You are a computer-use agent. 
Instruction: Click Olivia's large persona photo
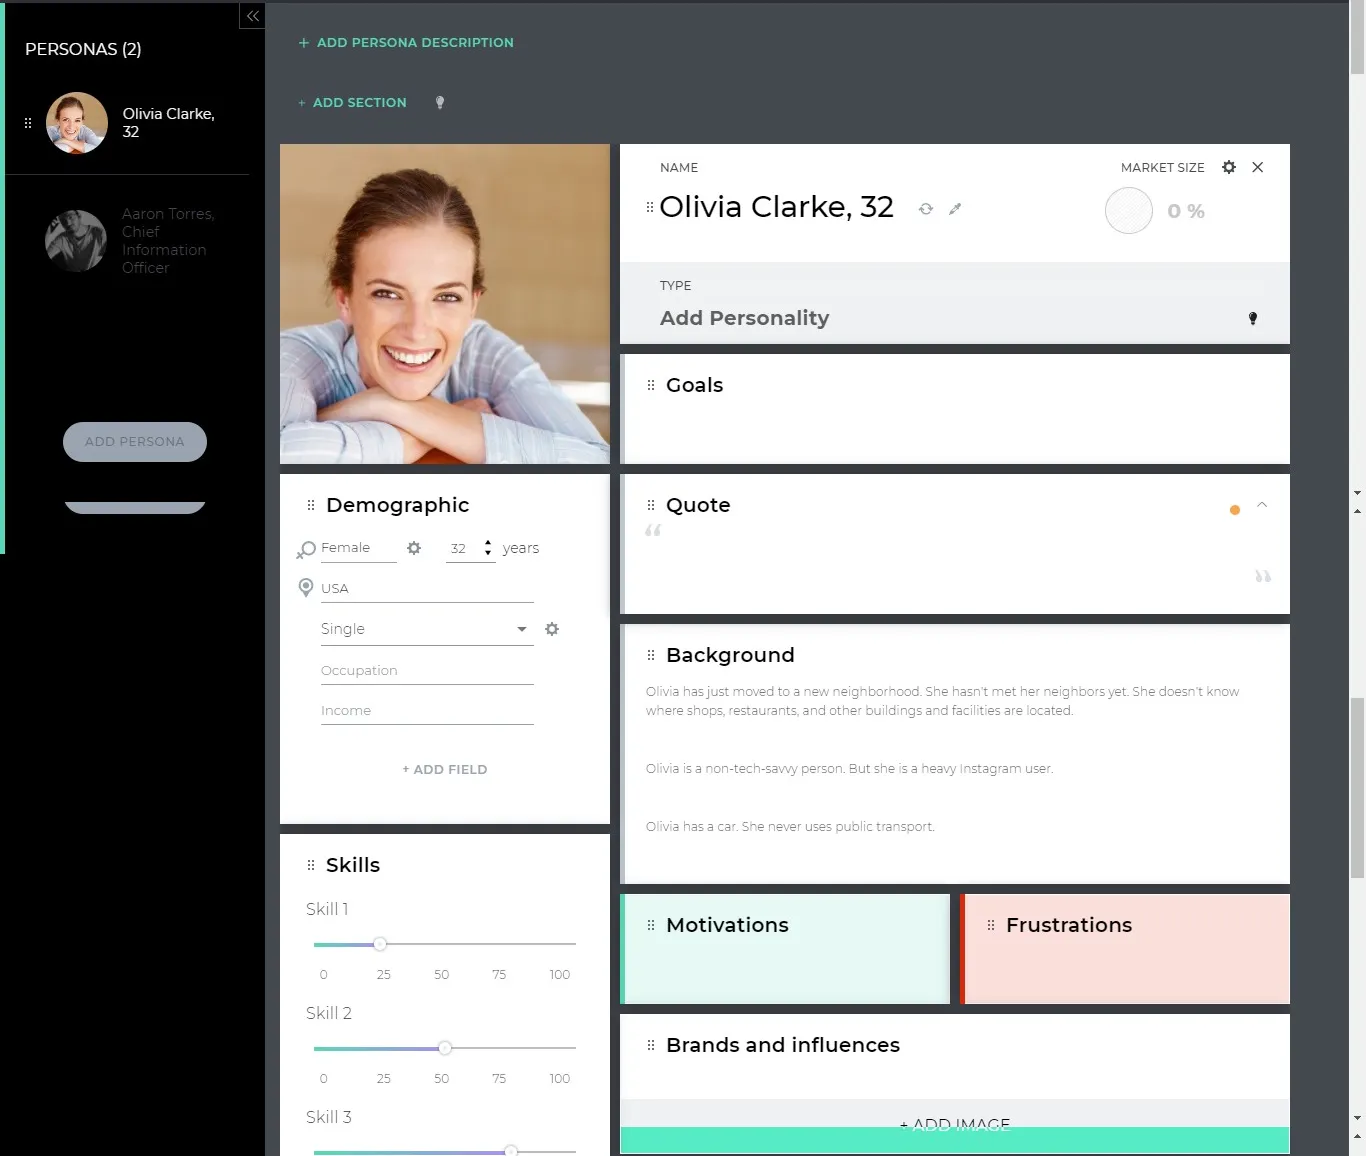tap(445, 304)
